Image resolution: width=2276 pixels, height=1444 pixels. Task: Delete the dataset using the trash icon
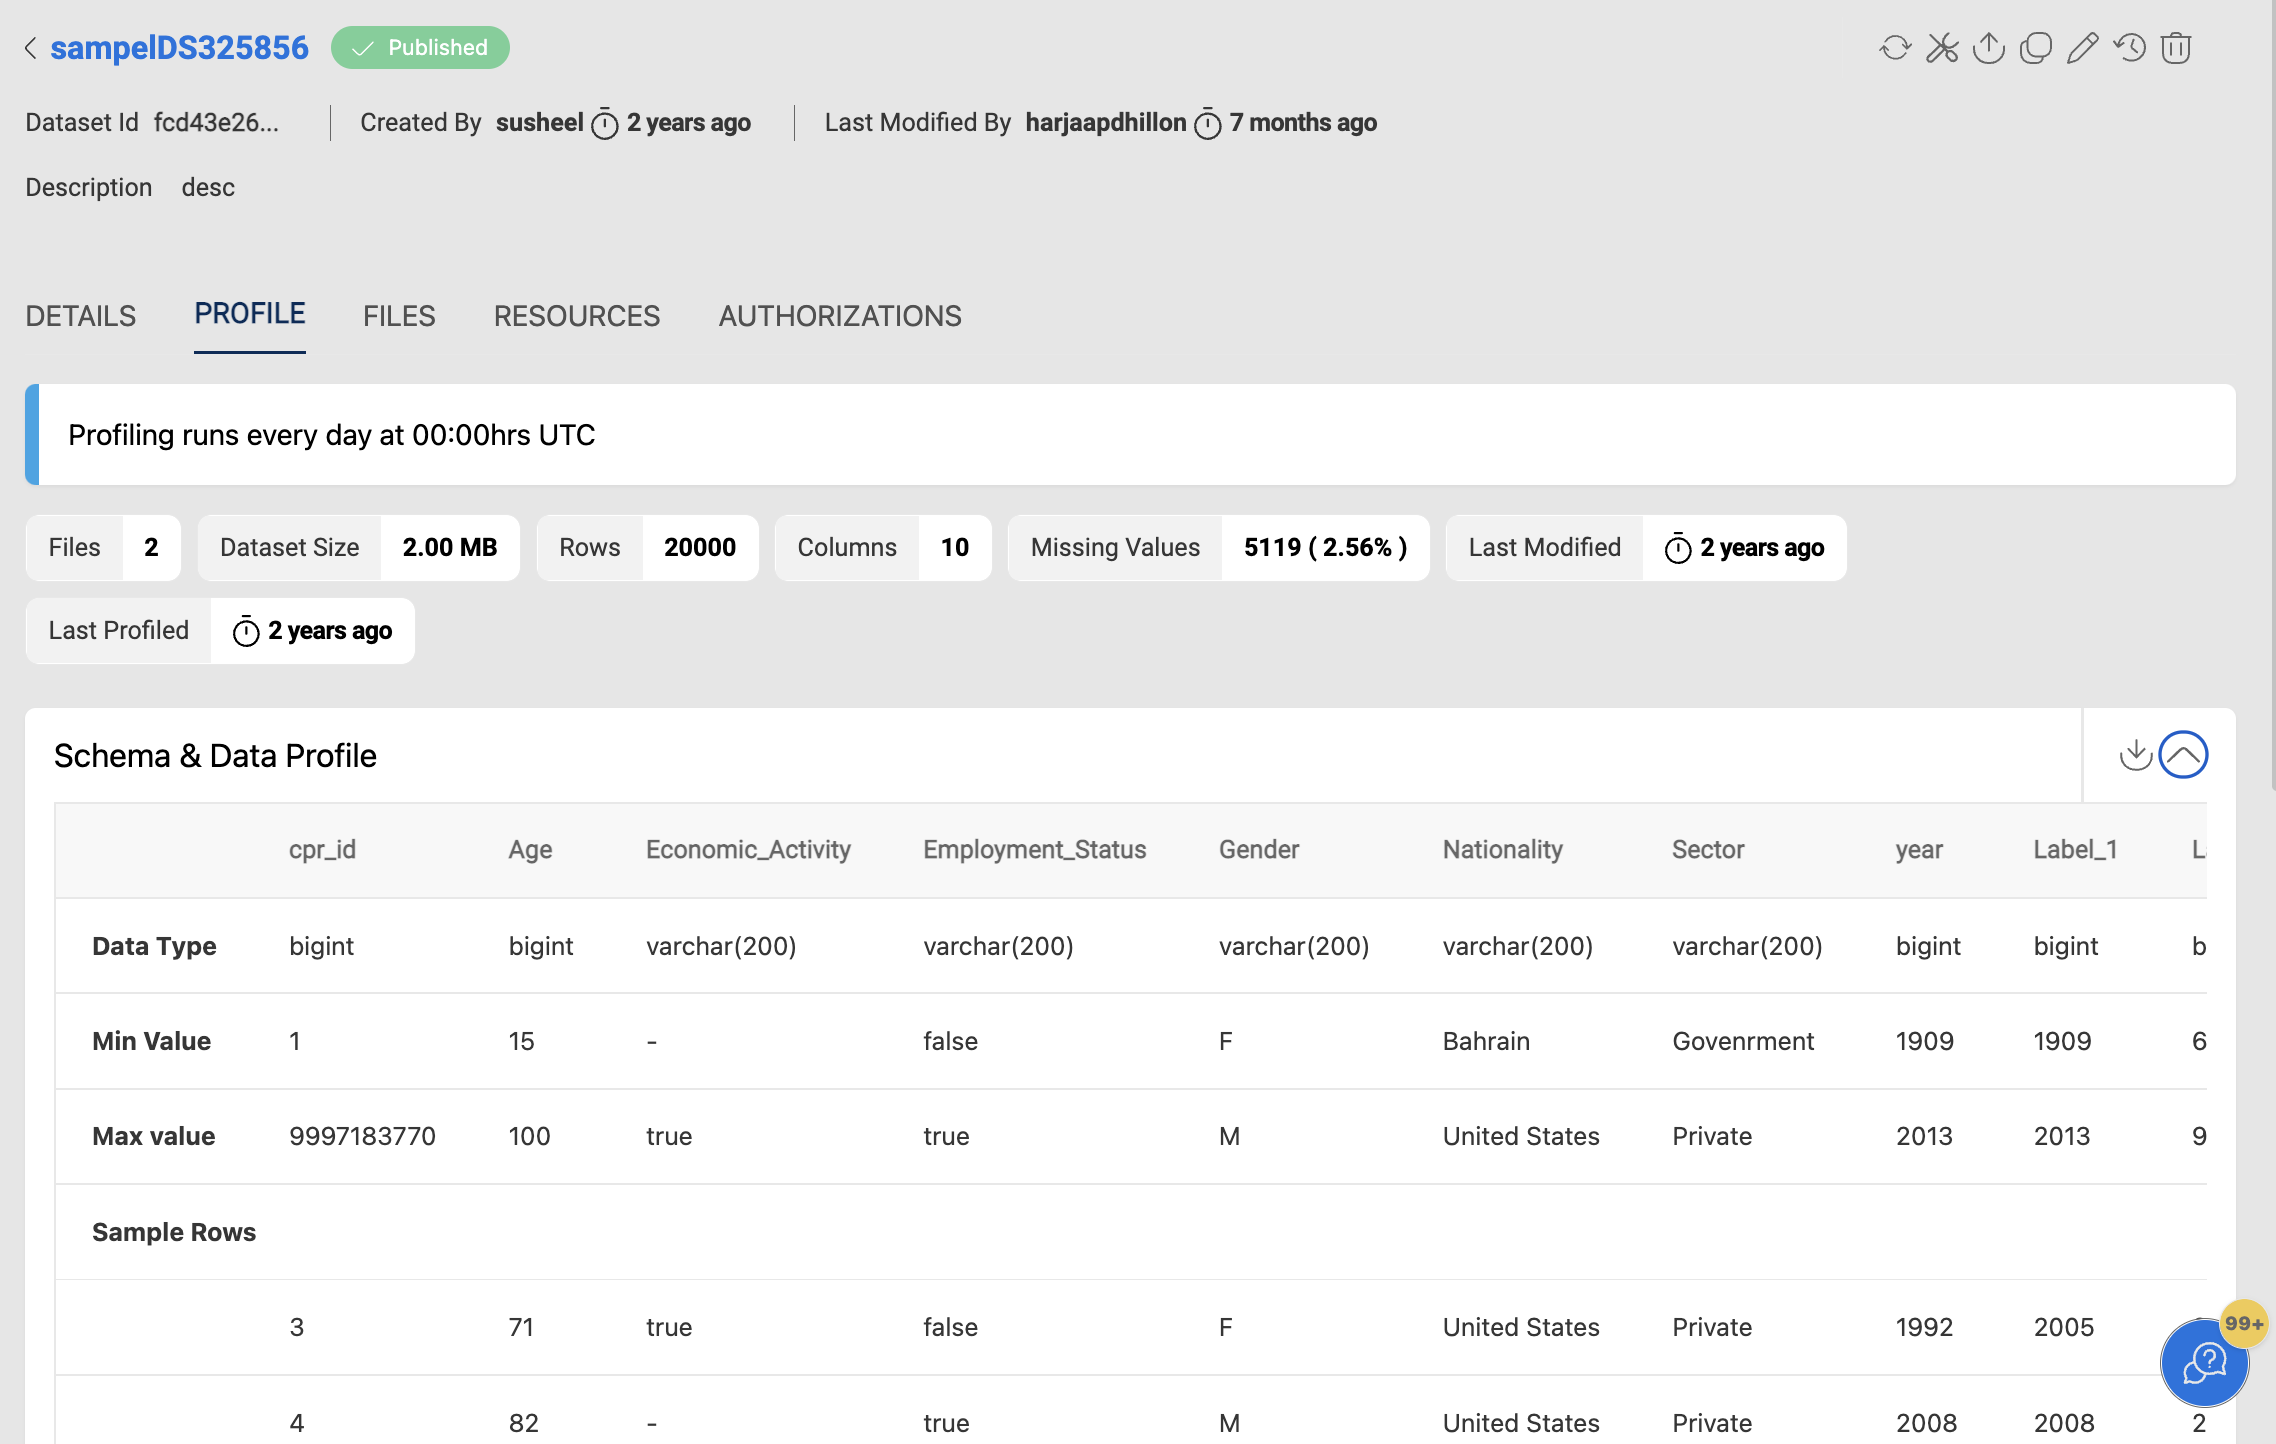click(x=2177, y=47)
